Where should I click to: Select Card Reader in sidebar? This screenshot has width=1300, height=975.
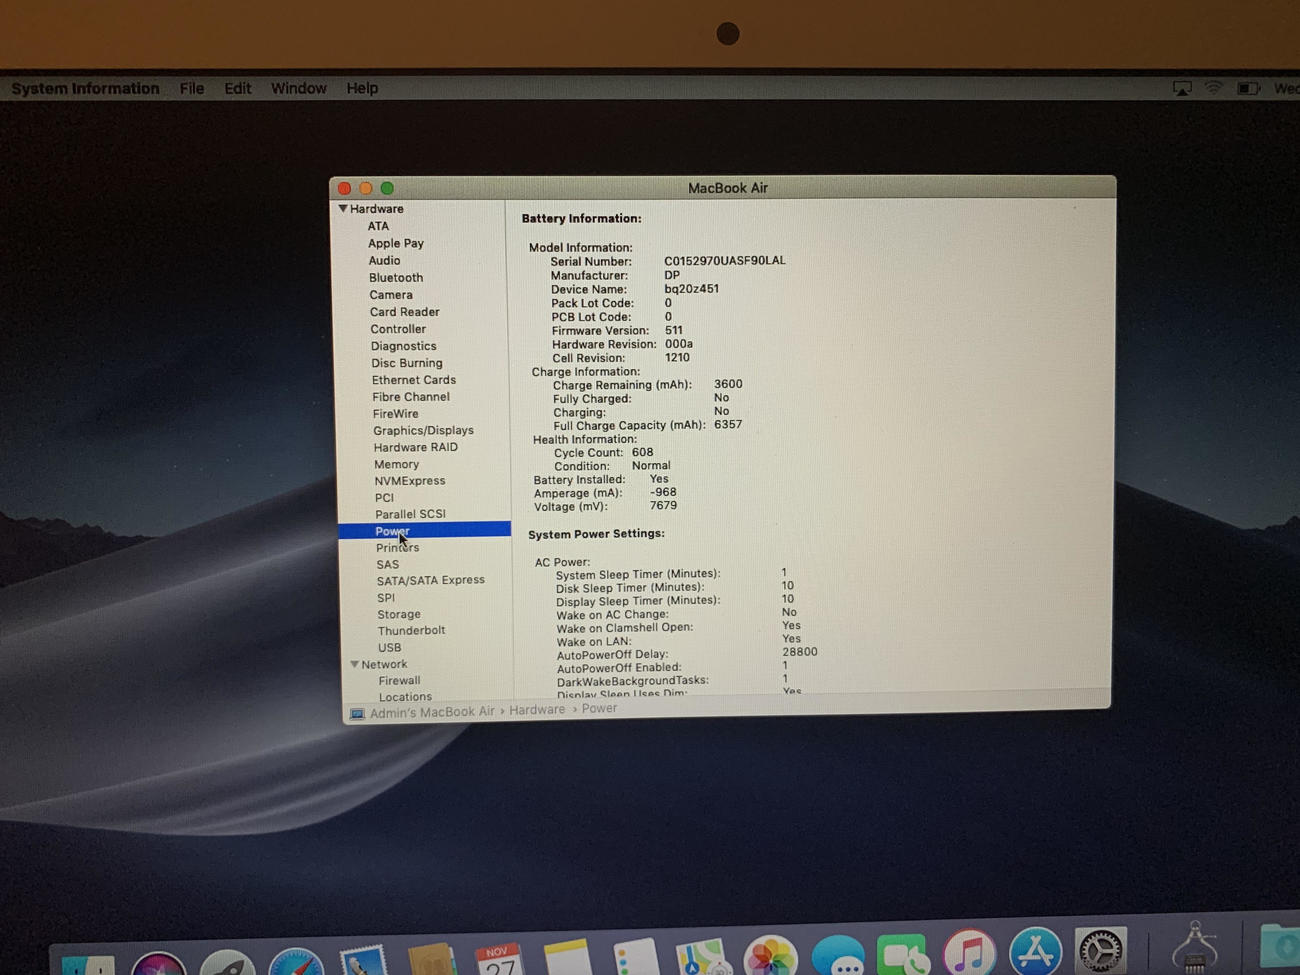point(405,312)
